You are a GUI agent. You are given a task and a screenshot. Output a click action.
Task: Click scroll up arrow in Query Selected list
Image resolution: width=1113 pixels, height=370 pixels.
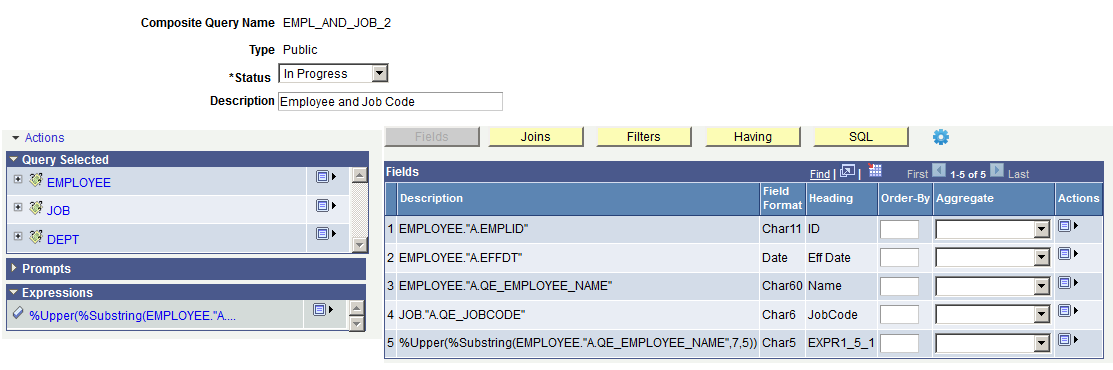(x=360, y=175)
